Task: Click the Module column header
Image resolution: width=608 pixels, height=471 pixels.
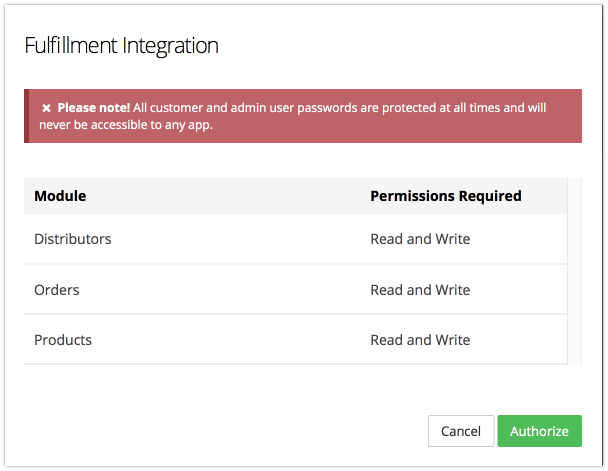Action: [x=60, y=196]
